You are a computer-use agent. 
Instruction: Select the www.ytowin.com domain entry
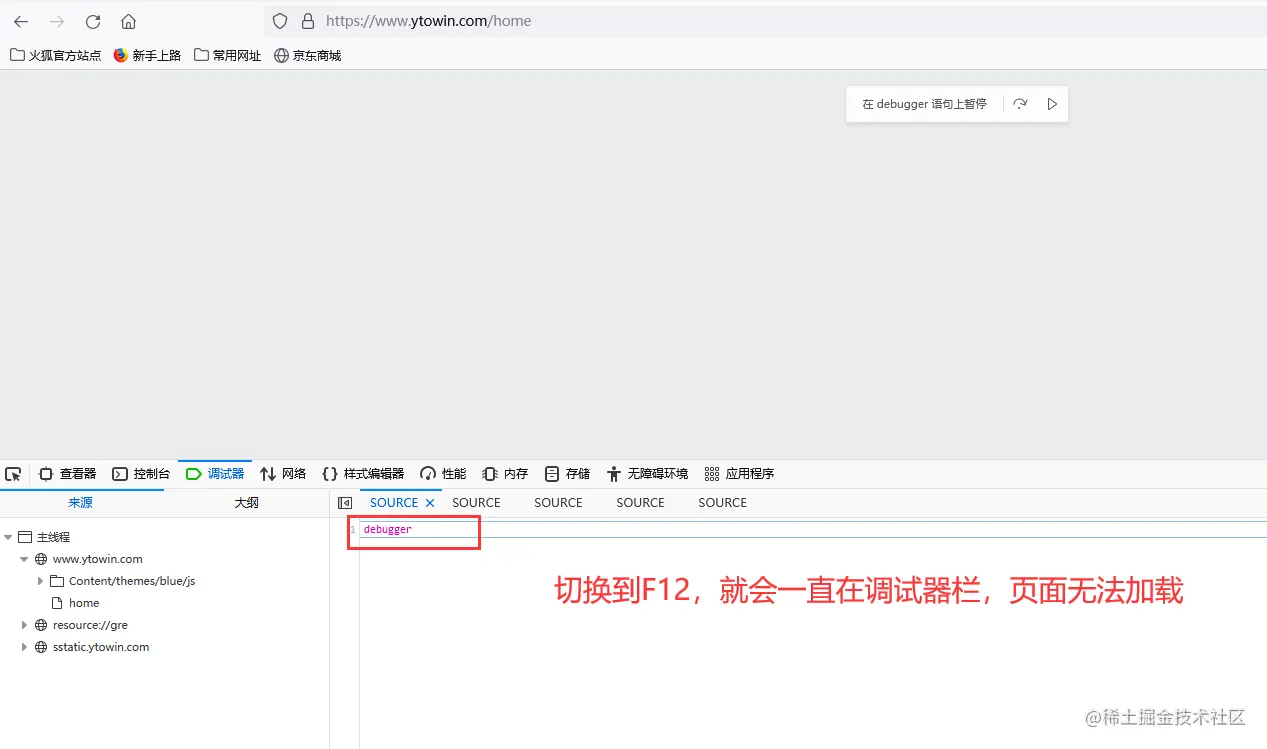coord(98,559)
